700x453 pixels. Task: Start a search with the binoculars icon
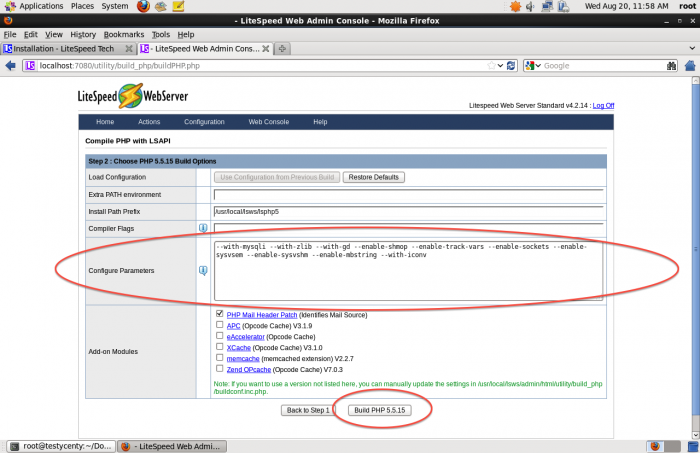(671, 66)
